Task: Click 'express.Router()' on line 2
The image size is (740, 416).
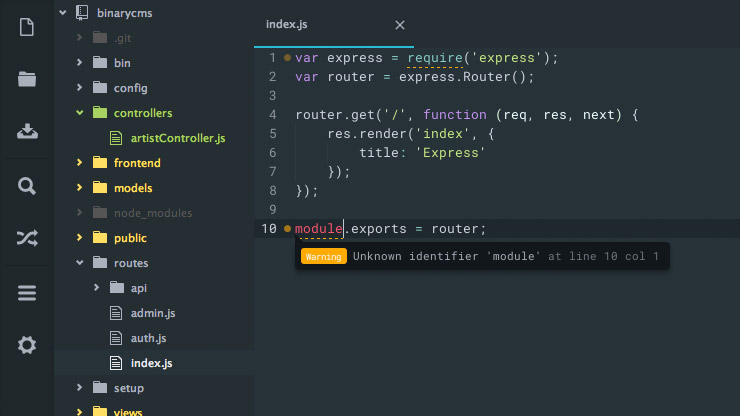Action: coord(462,76)
